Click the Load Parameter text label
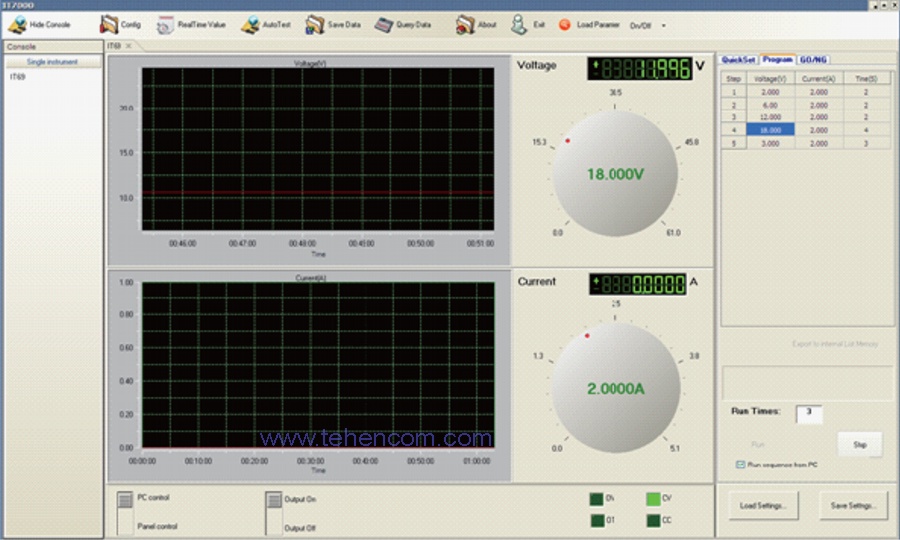The width and height of the screenshot is (900, 540). tap(598, 25)
